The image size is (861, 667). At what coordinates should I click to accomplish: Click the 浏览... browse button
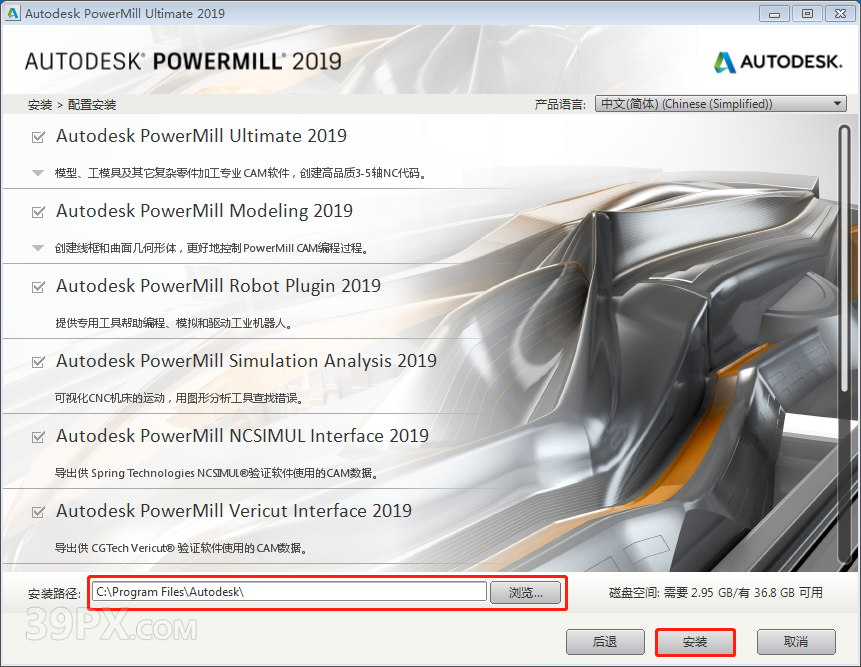click(x=525, y=592)
